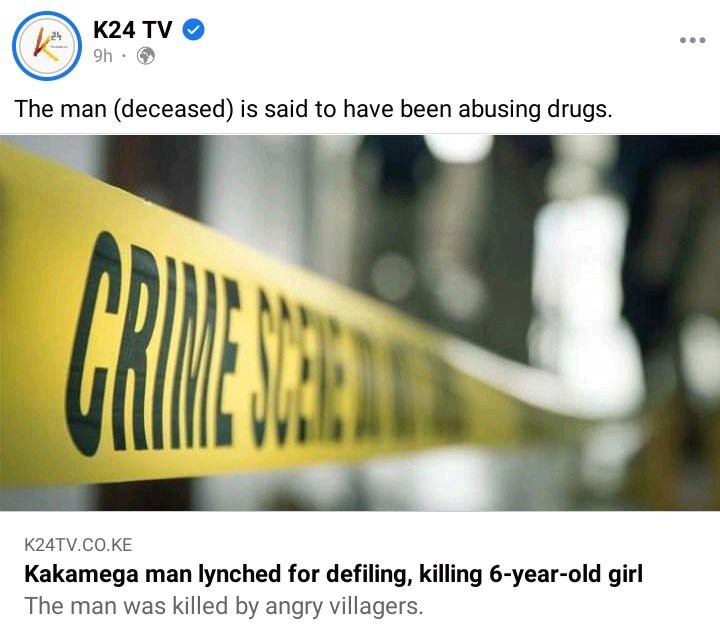Click the K24TV.CO.KE source domain

pos(78,545)
